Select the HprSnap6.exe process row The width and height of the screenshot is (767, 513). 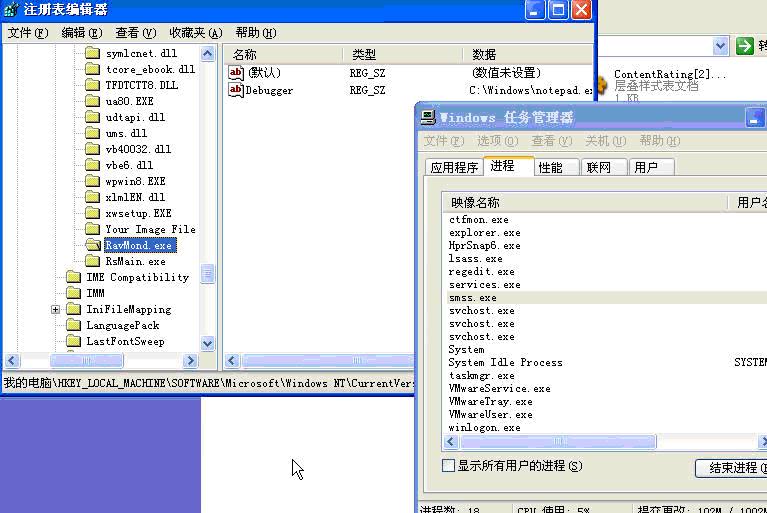point(607,246)
